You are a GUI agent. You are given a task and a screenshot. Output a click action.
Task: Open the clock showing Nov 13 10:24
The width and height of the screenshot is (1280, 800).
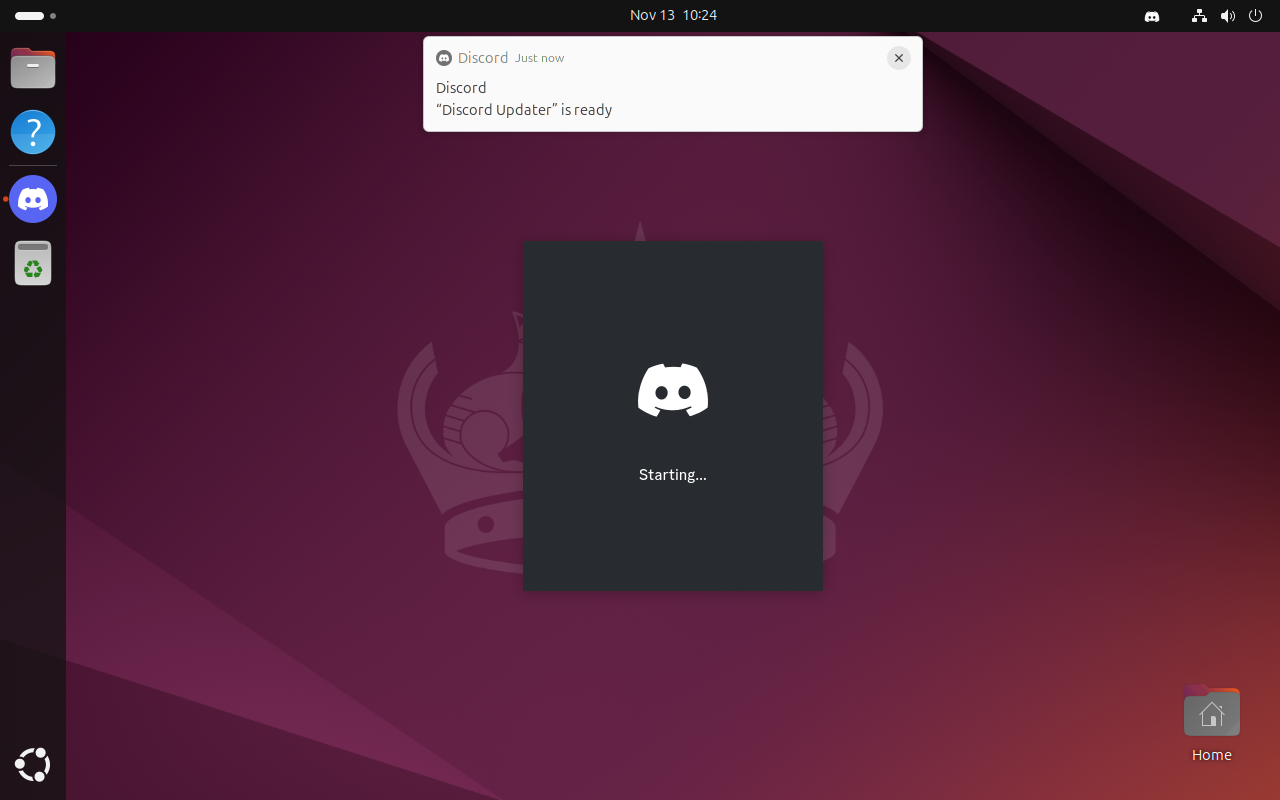point(673,15)
